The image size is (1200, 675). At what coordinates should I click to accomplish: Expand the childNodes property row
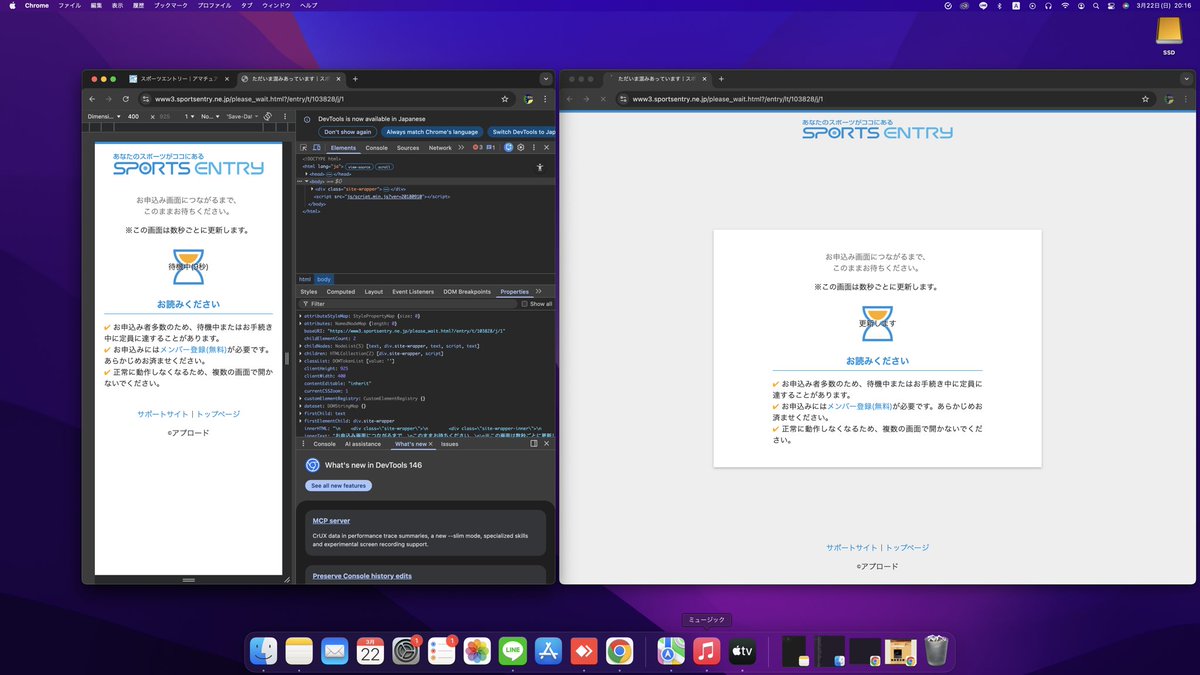coord(302,346)
